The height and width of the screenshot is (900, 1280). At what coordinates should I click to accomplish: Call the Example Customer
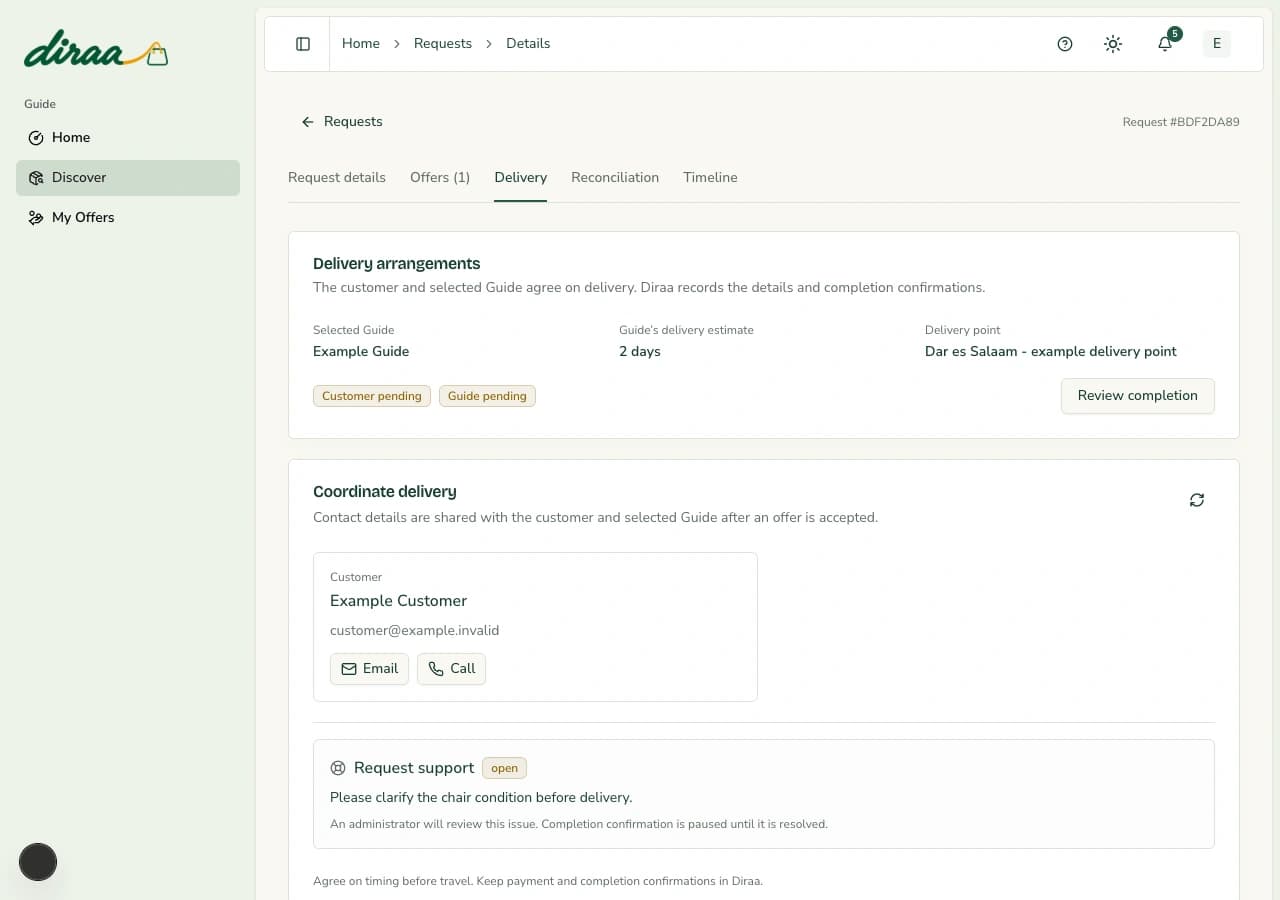click(x=451, y=669)
